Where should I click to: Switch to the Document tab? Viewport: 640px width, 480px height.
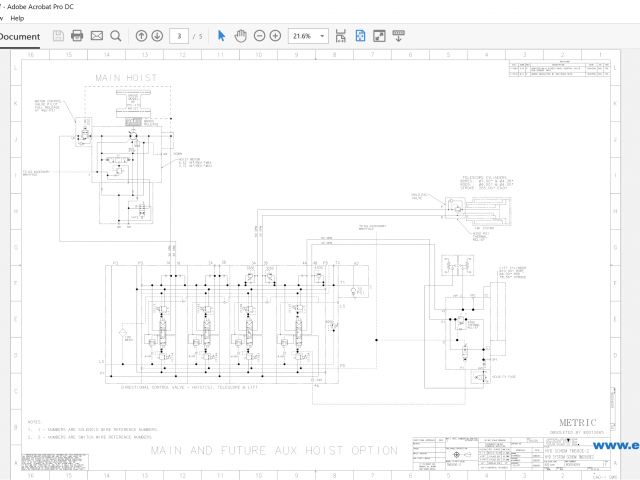click(19, 37)
